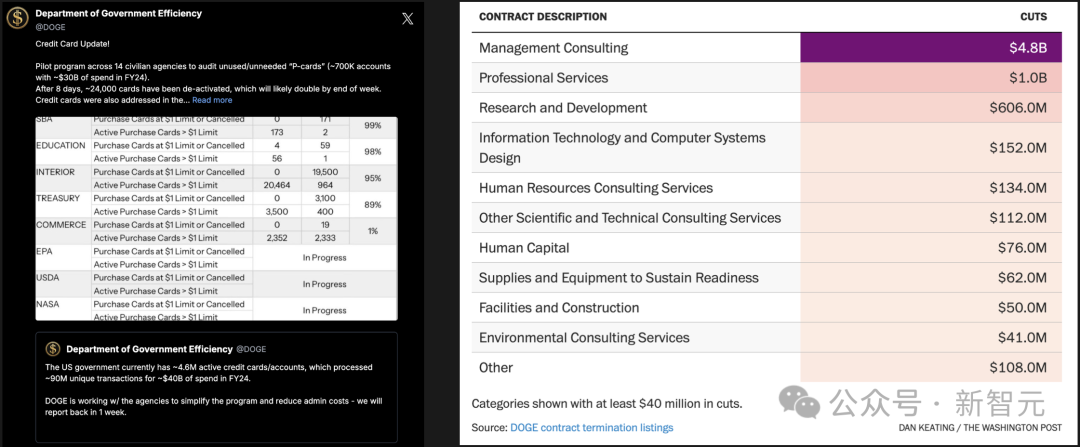Image resolution: width=1080 pixels, height=447 pixels.
Task: Click the $41.0M value
Action: 1022,337
